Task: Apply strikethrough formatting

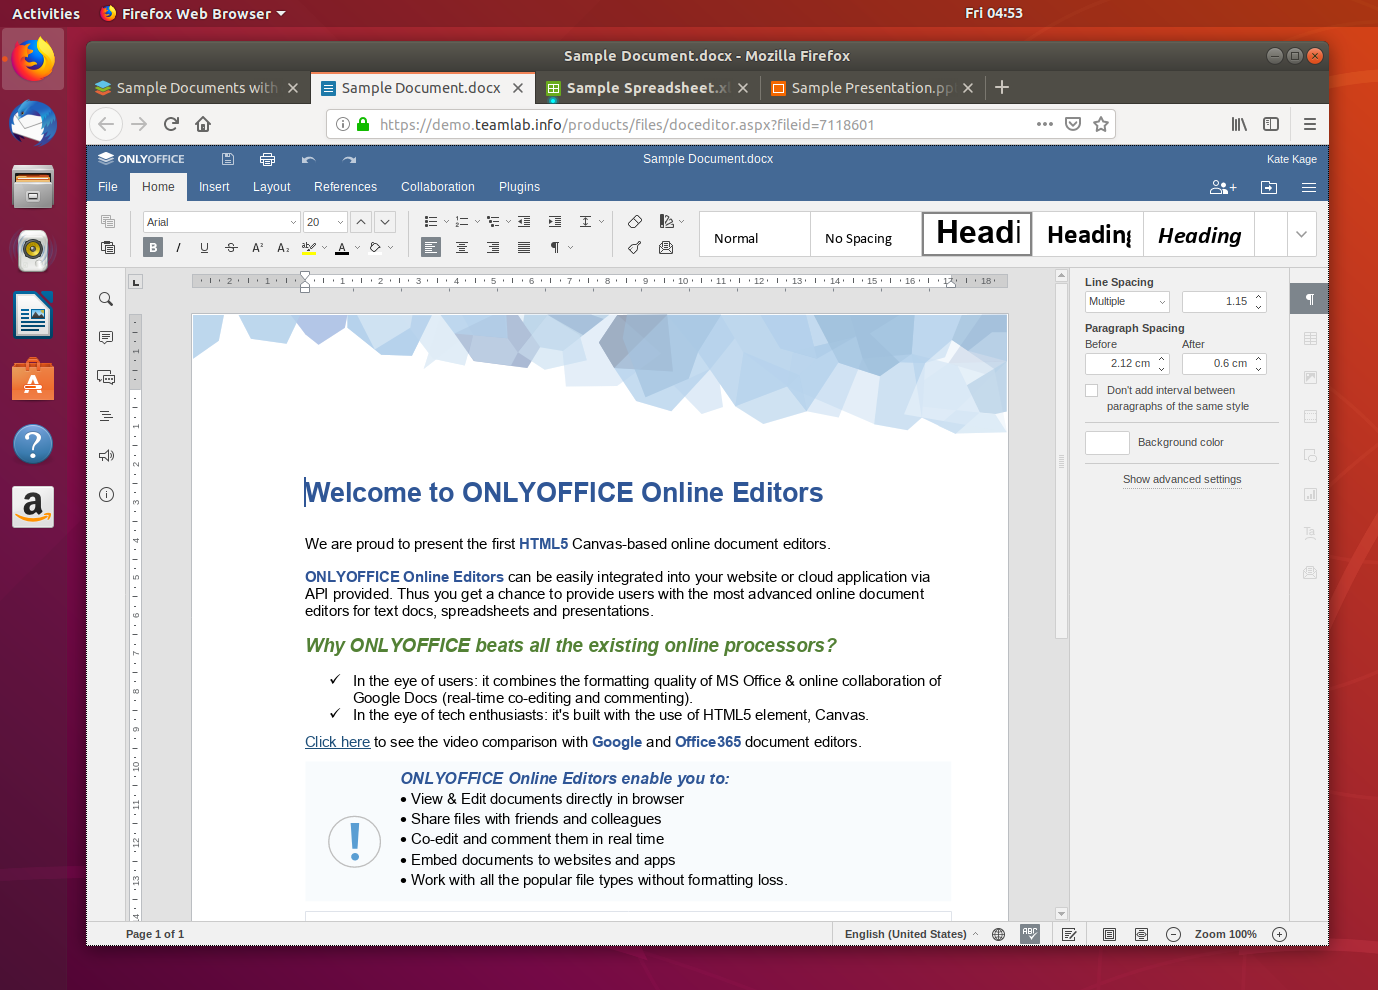Action: point(231,247)
